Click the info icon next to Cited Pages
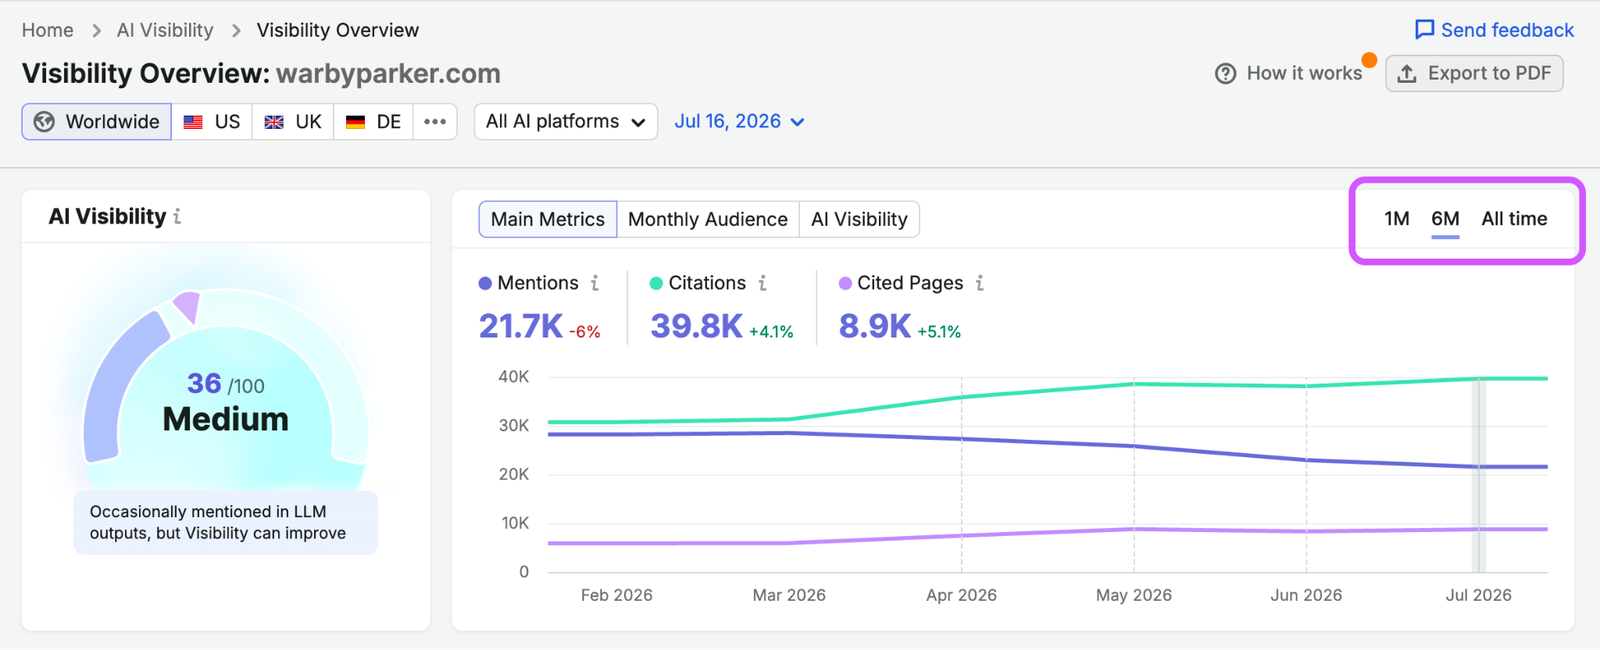 coord(980,283)
